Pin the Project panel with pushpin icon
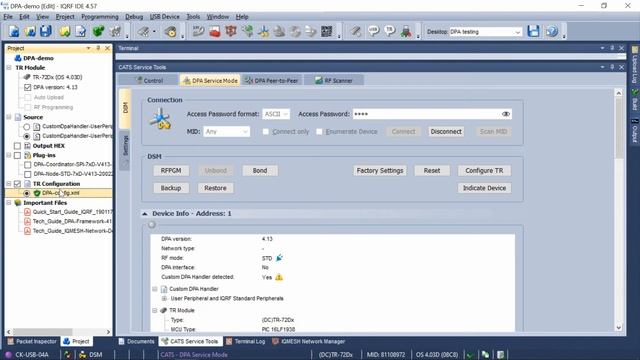Screen dimensions: 640x360 coord(98,48)
